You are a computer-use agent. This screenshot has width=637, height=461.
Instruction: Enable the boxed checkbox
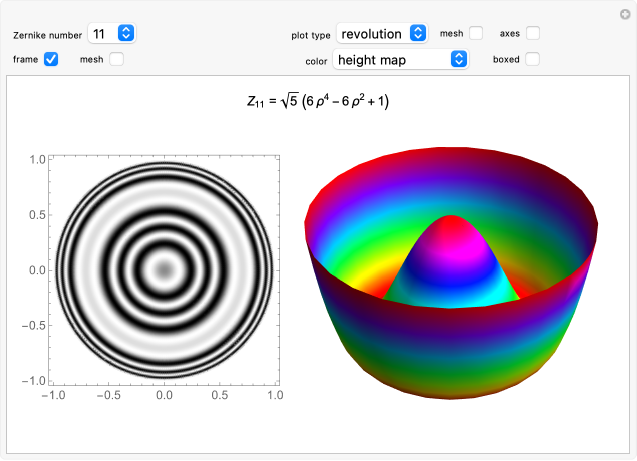533,59
